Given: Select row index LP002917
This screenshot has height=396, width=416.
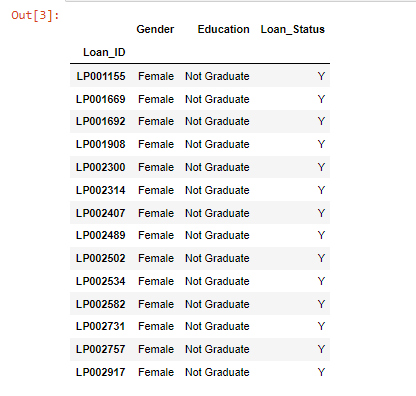Looking at the screenshot, I should pyautogui.click(x=101, y=372).
